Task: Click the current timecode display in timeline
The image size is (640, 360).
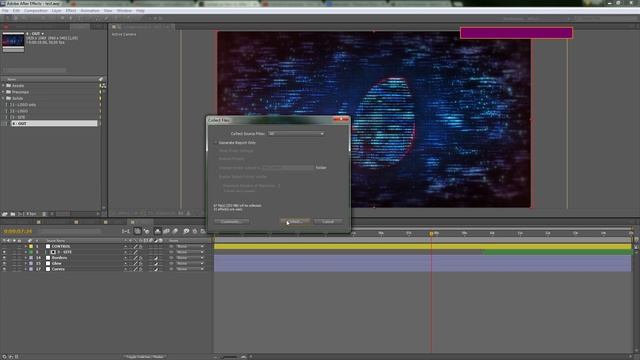Action: pos(18,231)
